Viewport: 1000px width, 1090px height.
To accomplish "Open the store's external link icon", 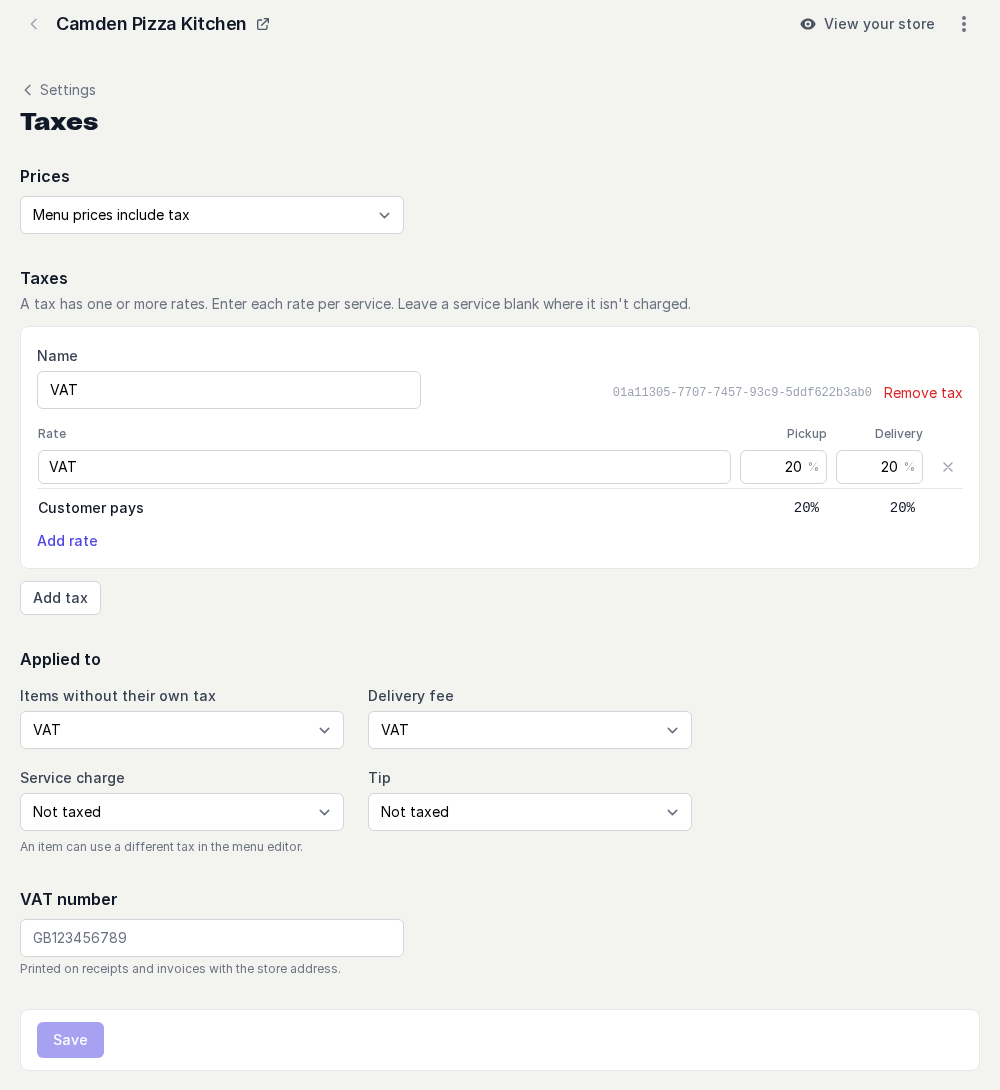I will tap(263, 24).
